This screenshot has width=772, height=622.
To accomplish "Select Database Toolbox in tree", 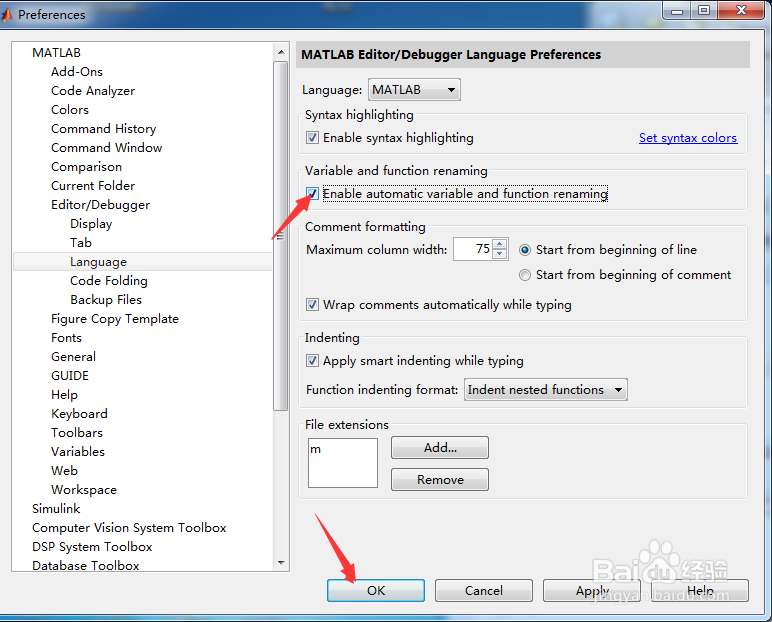I will click(x=86, y=566).
